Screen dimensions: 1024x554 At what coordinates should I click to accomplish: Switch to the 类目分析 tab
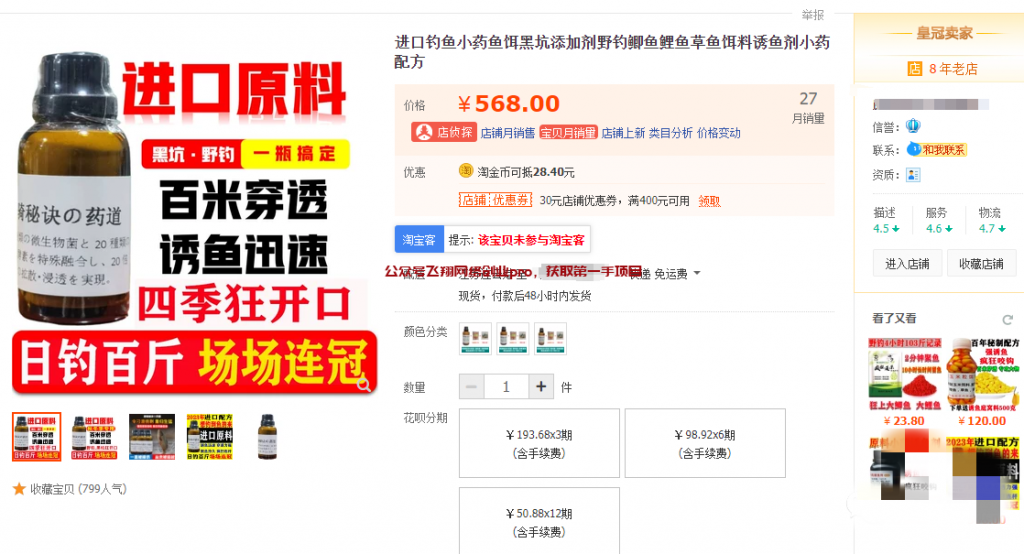[670, 133]
